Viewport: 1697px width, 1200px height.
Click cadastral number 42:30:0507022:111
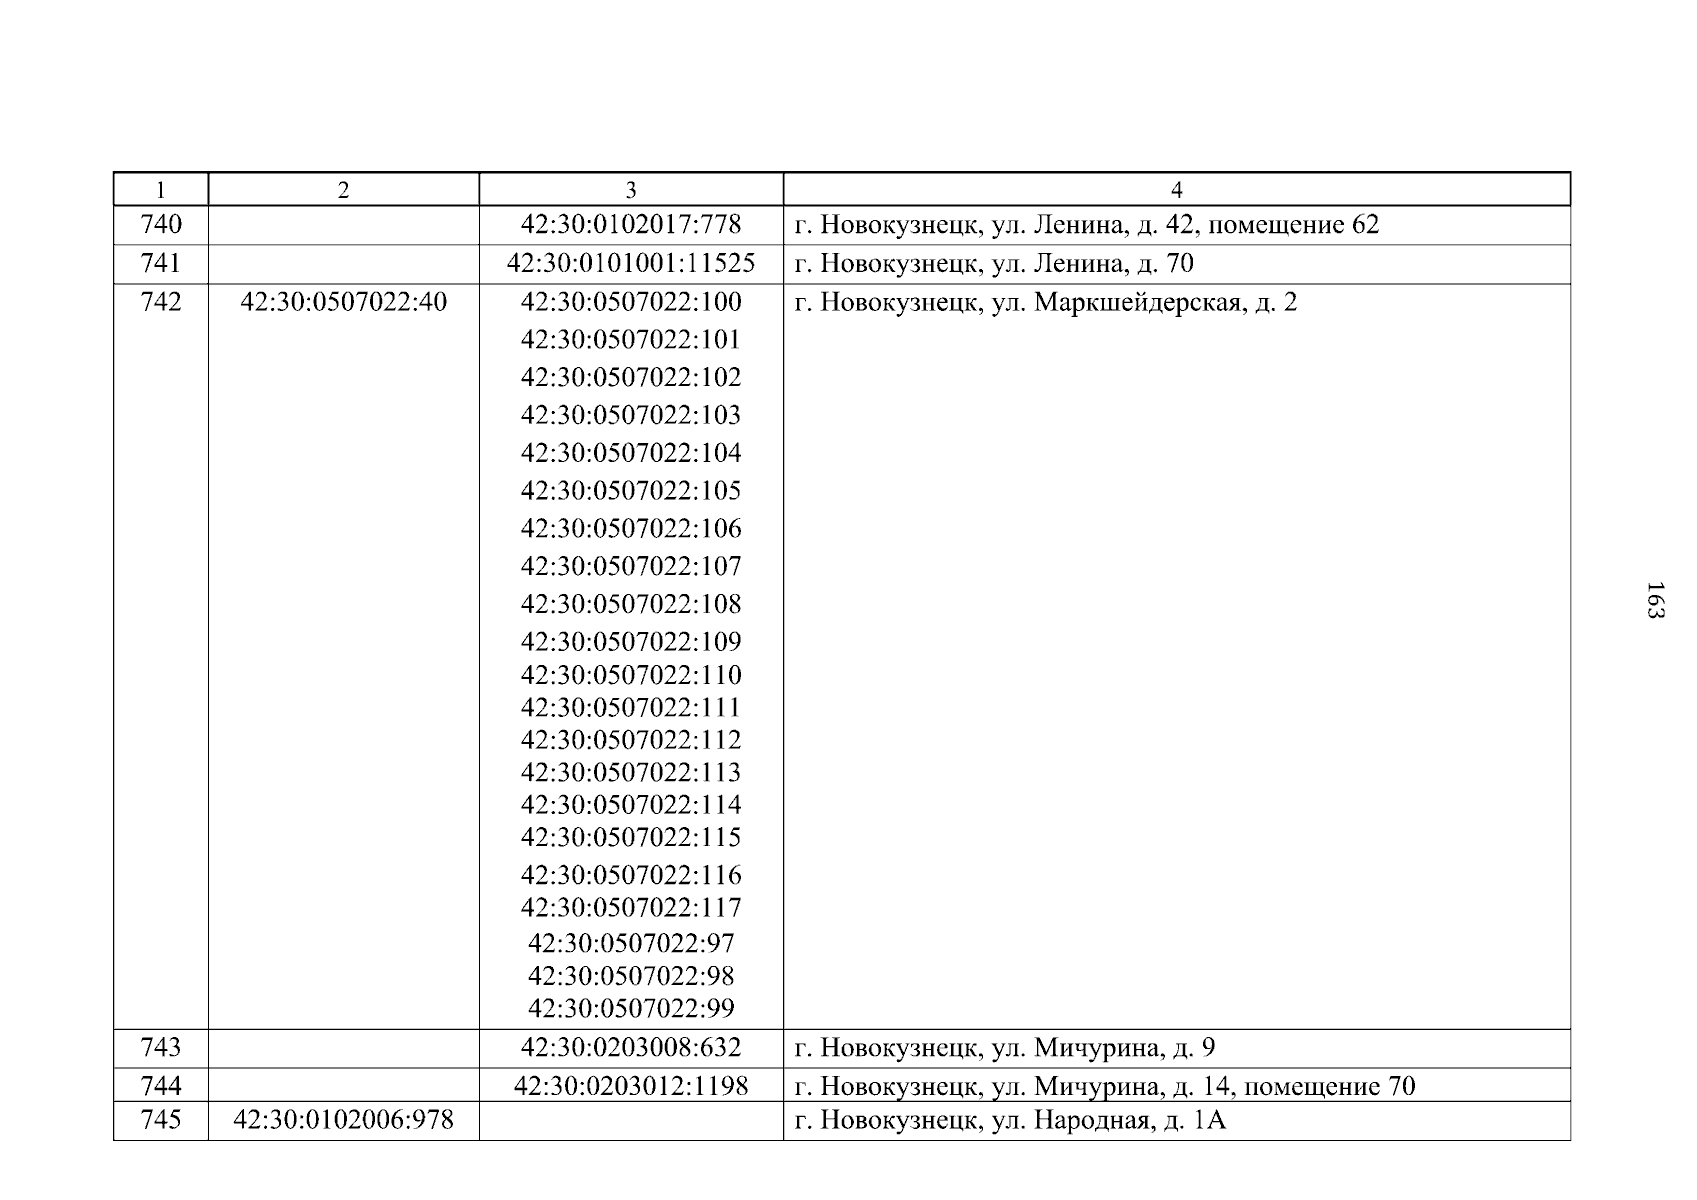[x=631, y=708]
